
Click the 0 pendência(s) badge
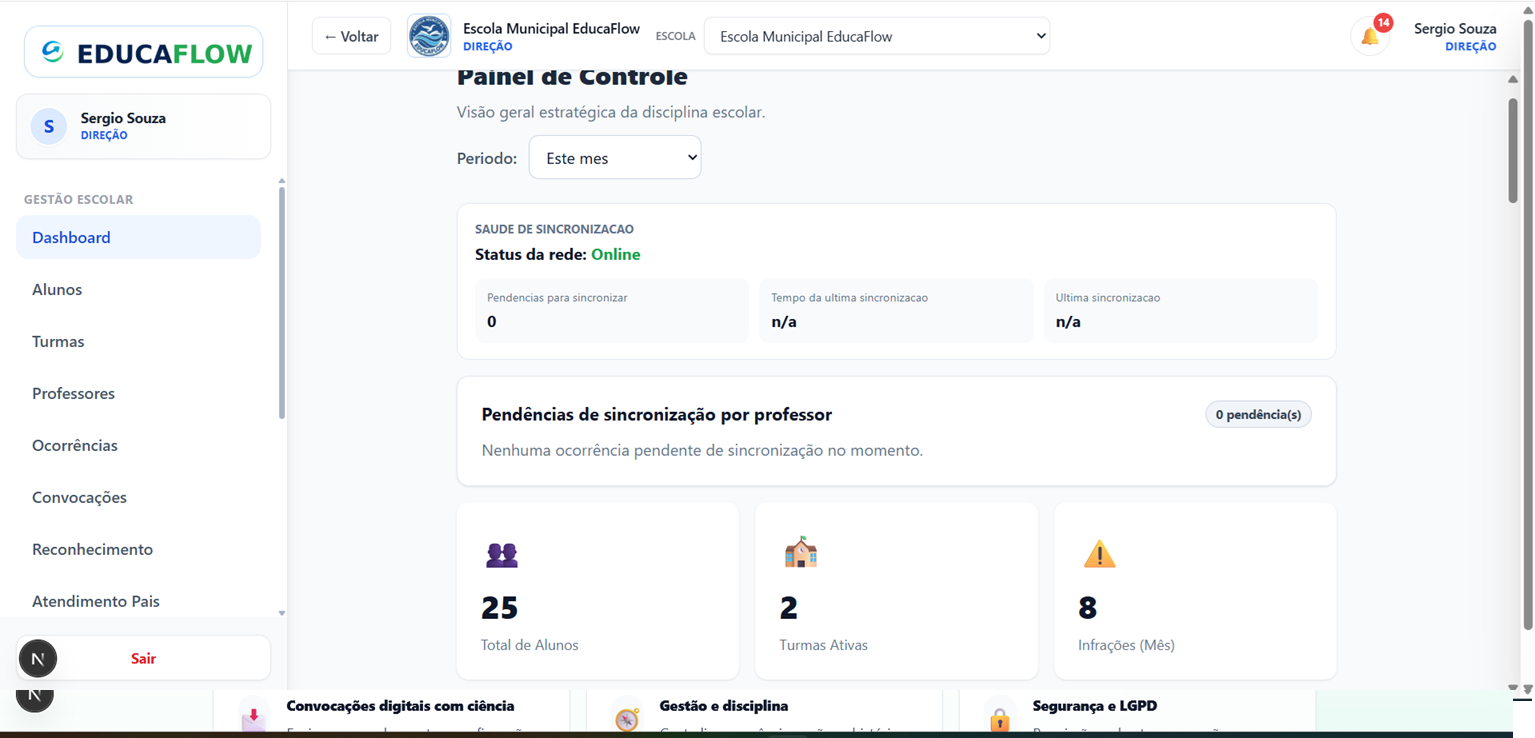click(x=1257, y=414)
